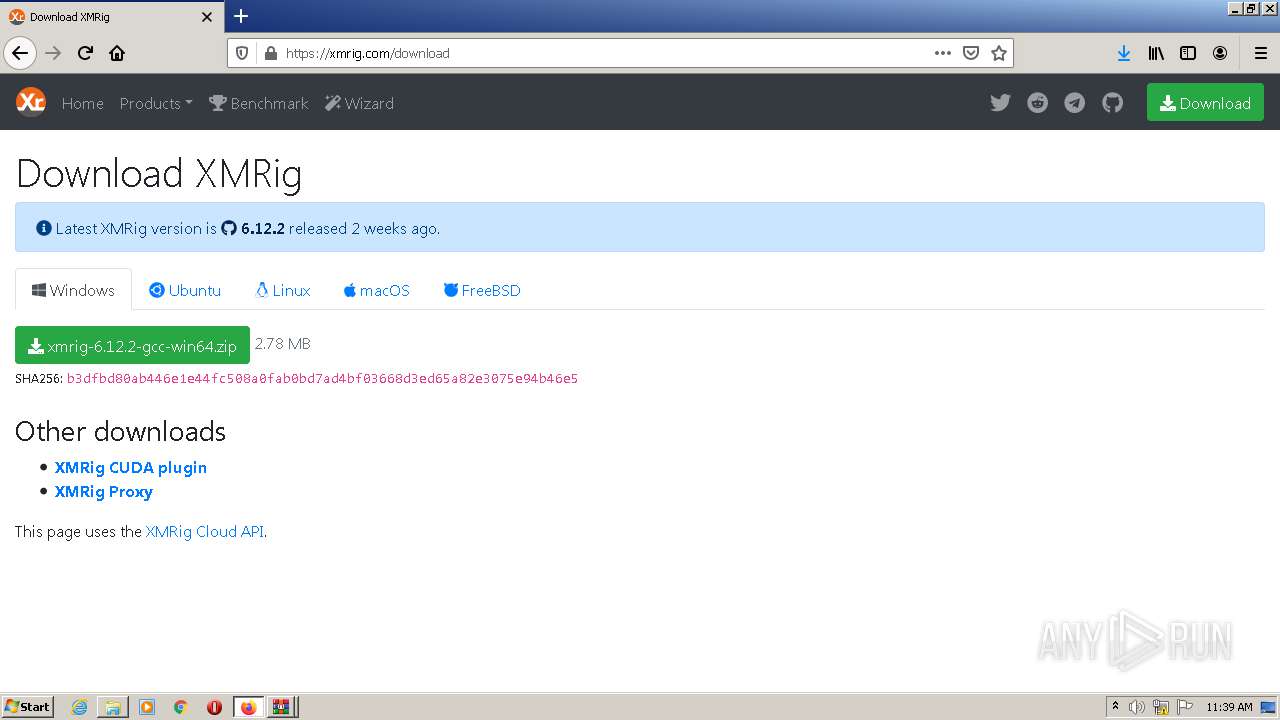This screenshot has width=1280, height=720.
Task: Open network icon in system tray
Action: (1161, 707)
